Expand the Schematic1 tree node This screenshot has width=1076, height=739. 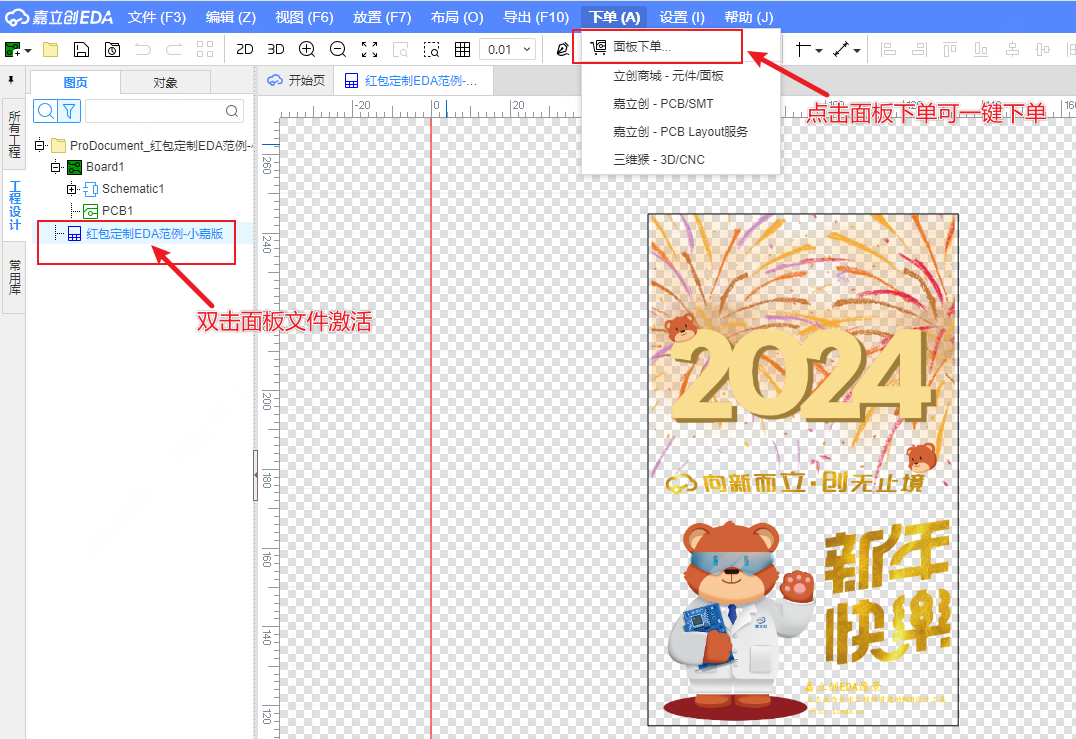tap(71, 189)
